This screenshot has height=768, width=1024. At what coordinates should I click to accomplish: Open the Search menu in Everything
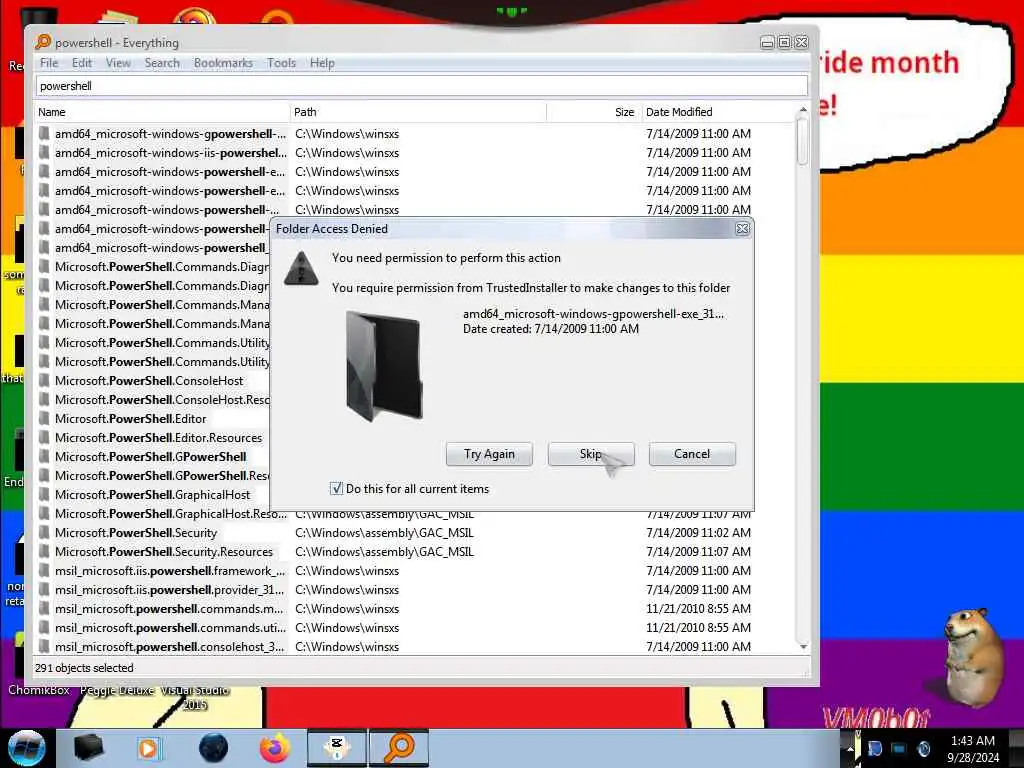(x=162, y=63)
